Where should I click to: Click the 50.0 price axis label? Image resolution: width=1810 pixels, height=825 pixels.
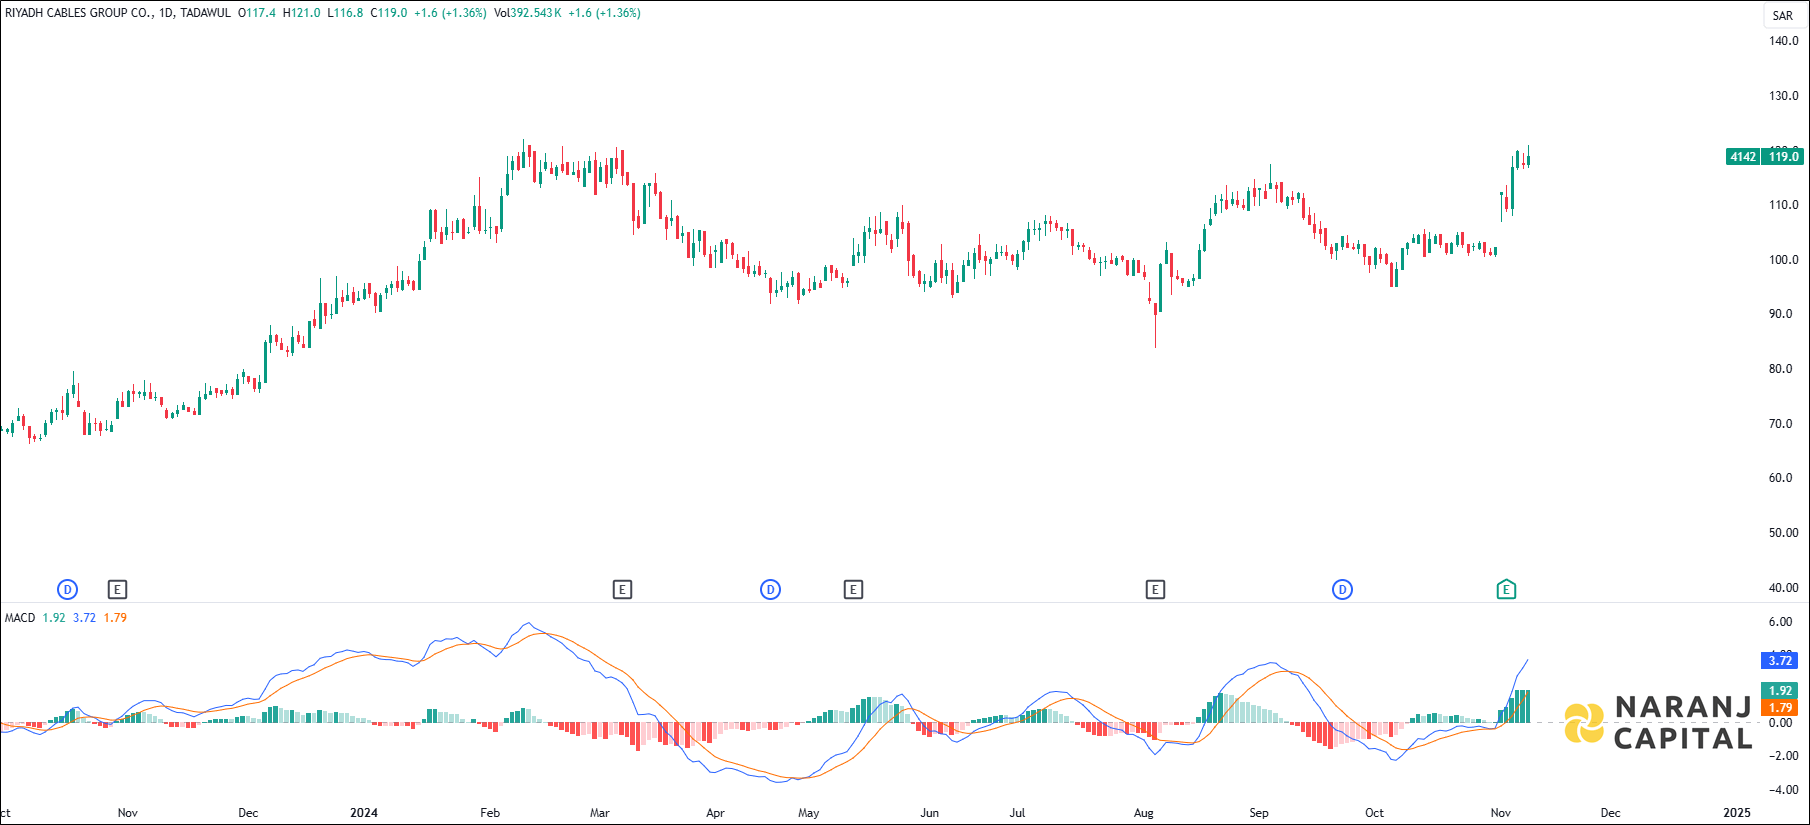click(1781, 533)
